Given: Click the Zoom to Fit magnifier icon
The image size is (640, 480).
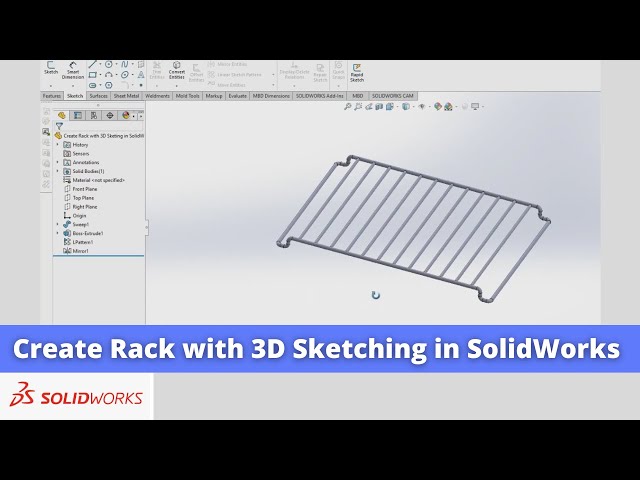Looking at the screenshot, I should (348, 106).
